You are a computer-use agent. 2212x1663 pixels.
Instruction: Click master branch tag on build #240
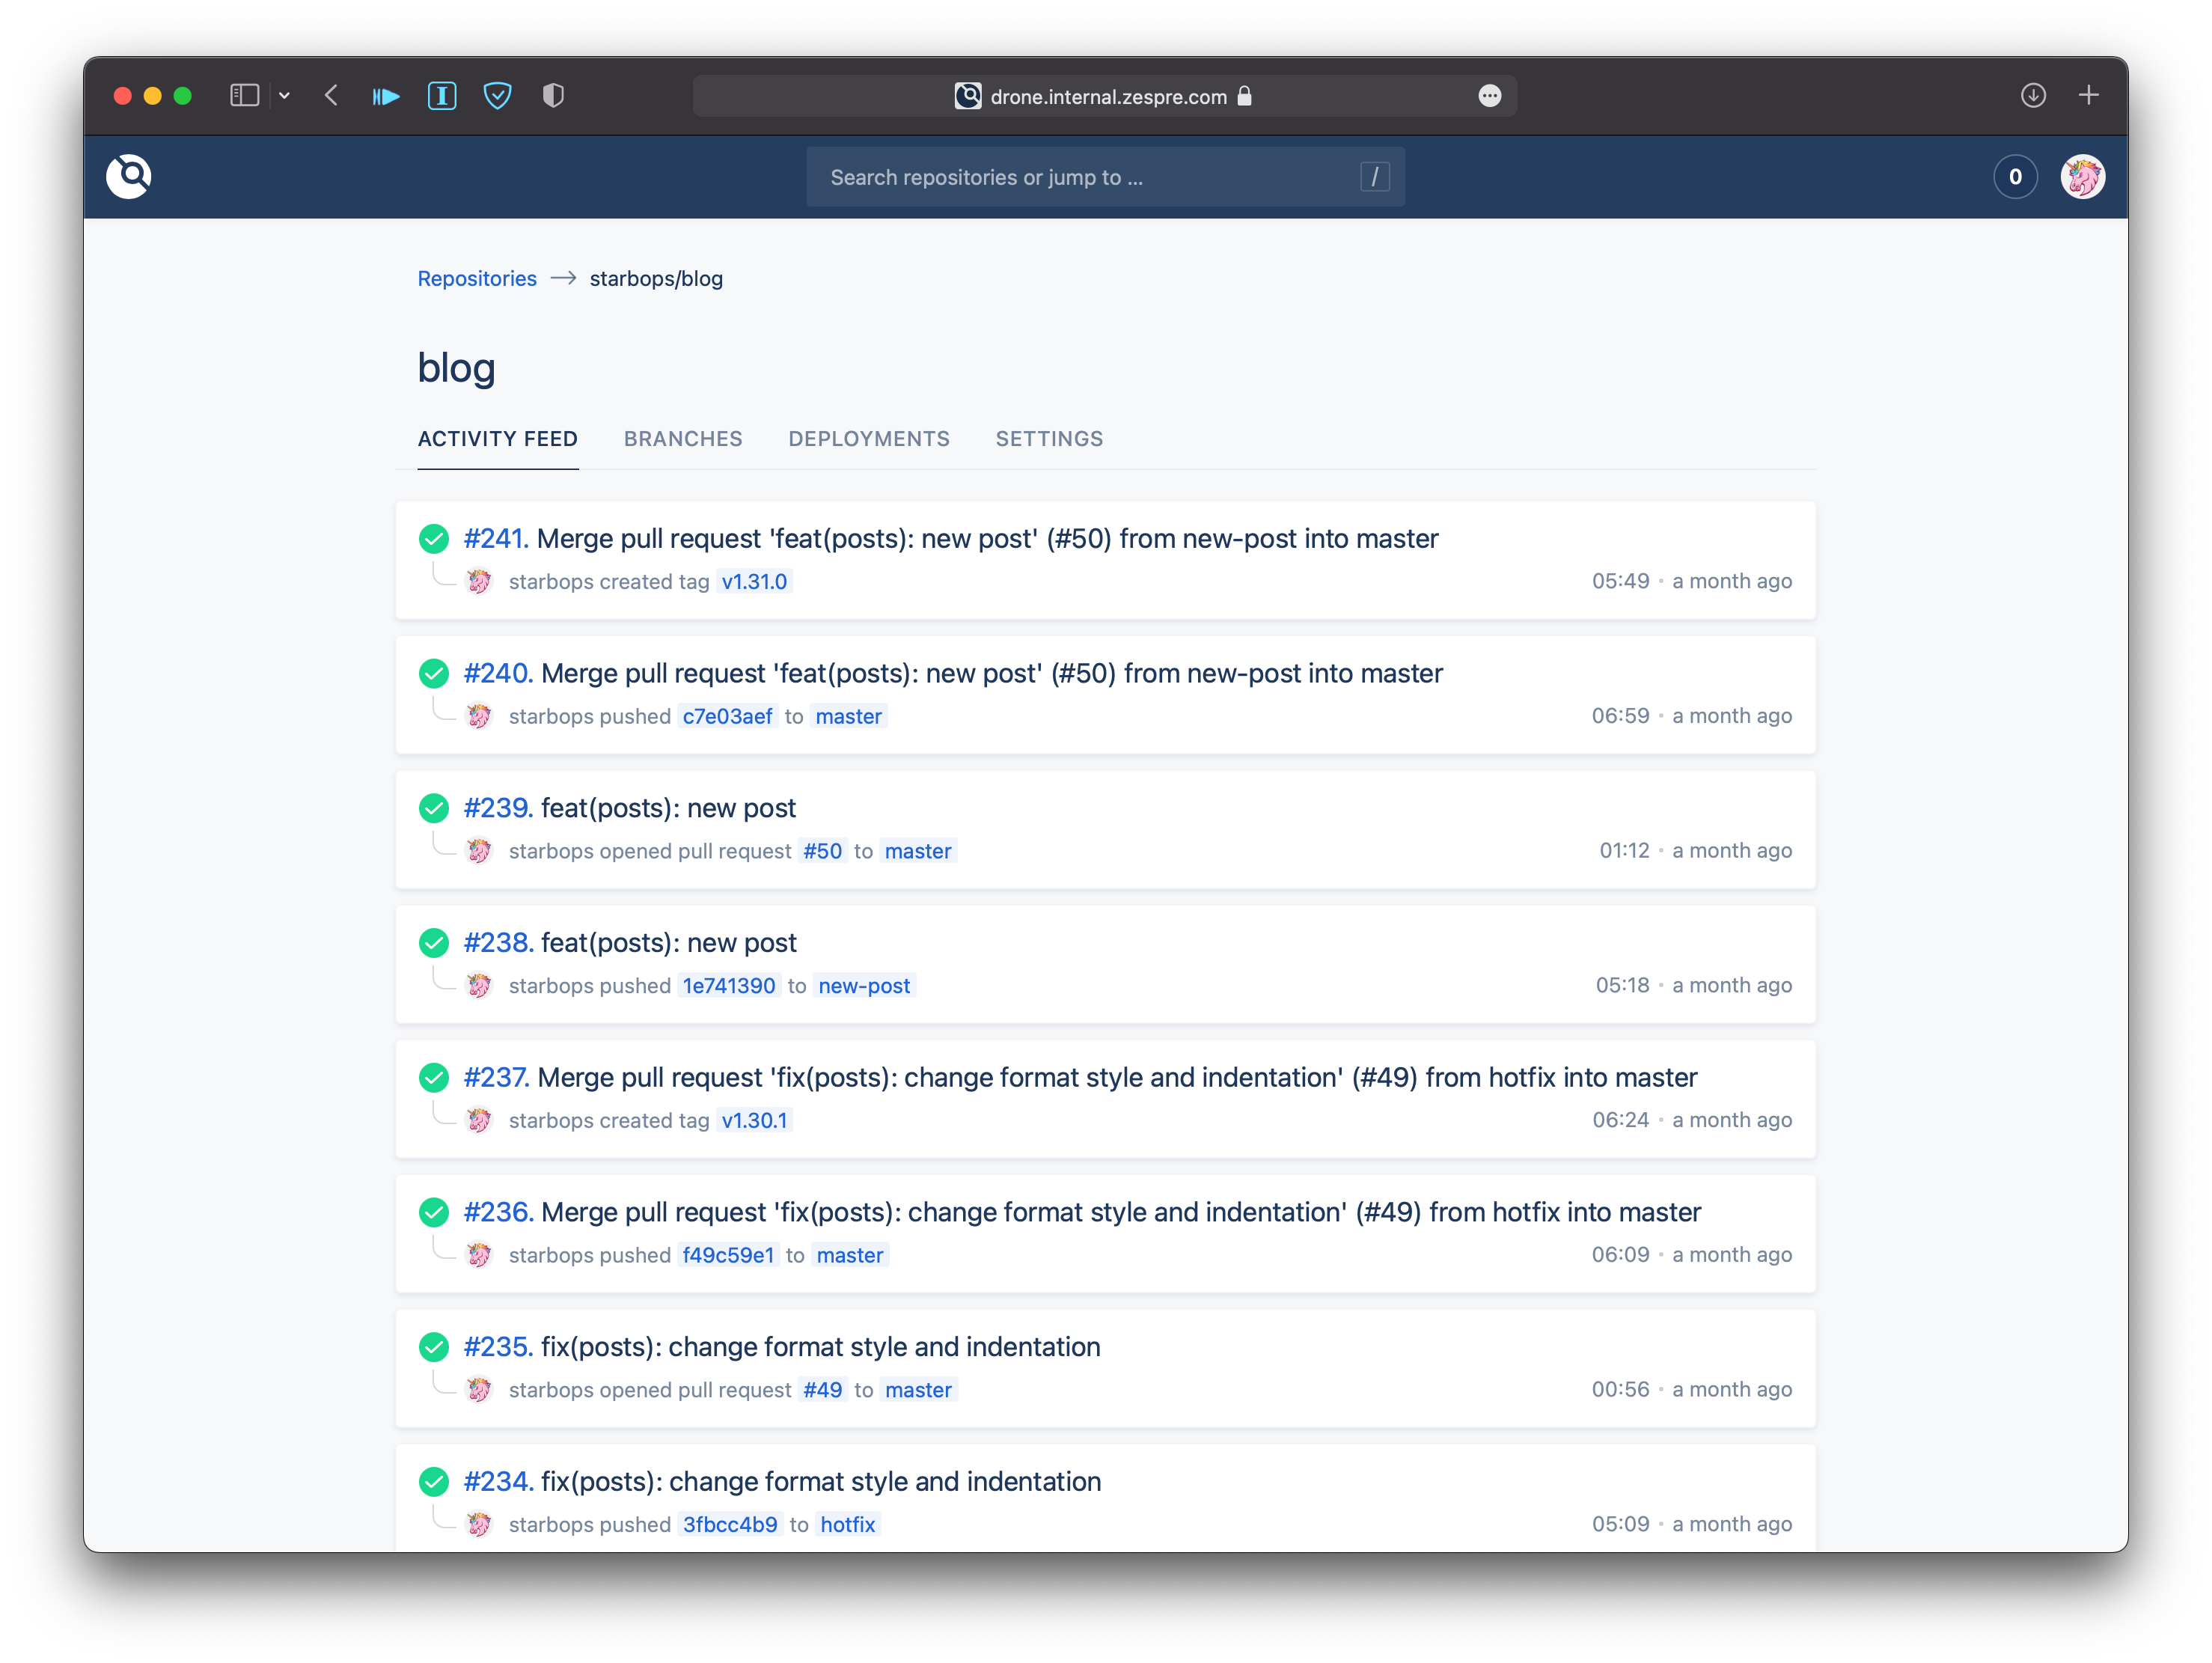pos(850,716)
